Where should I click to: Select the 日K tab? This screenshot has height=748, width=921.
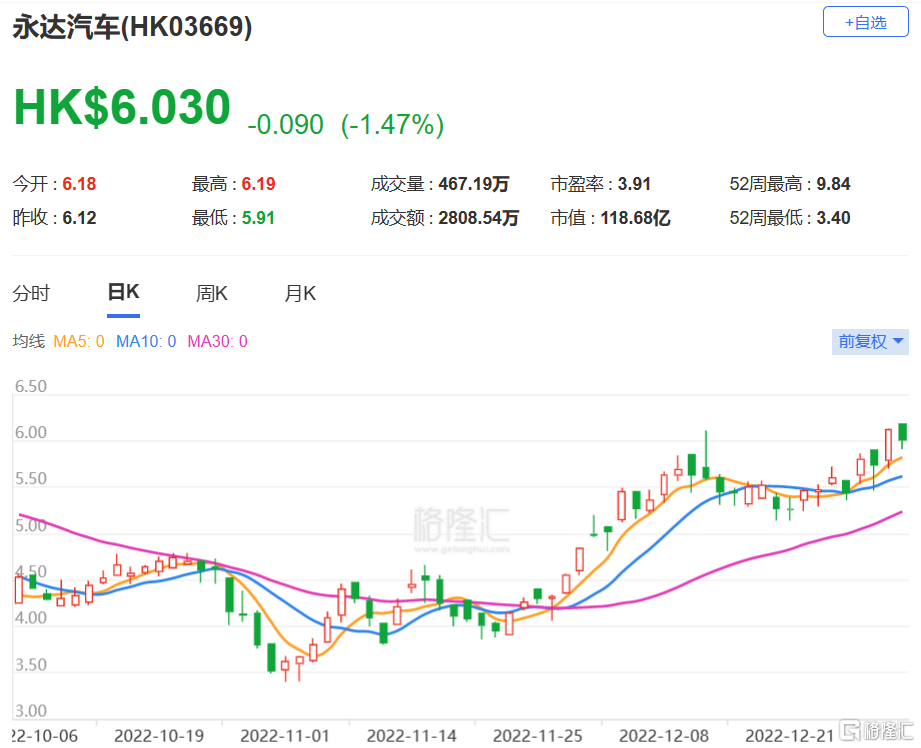click(123, 291)
